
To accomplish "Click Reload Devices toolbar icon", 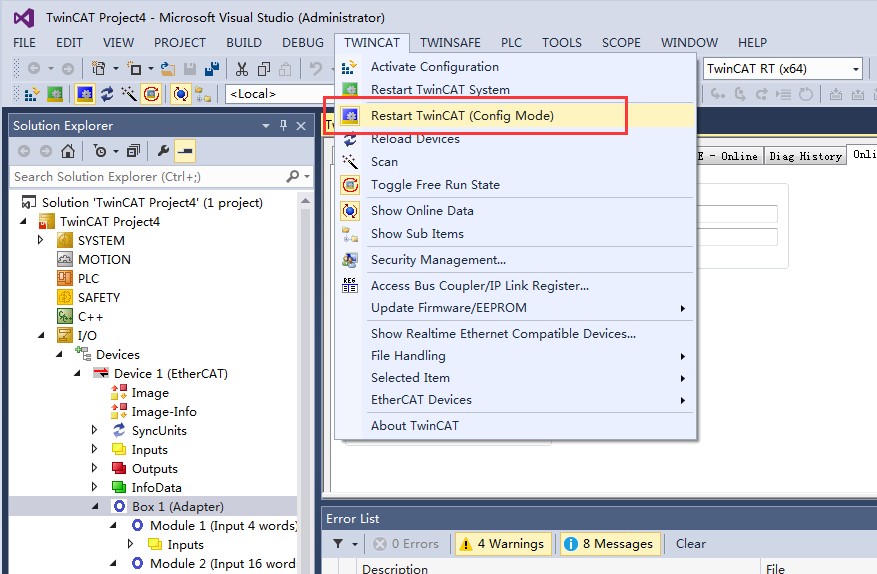I will pyautogui.click(x=107, y=94).
